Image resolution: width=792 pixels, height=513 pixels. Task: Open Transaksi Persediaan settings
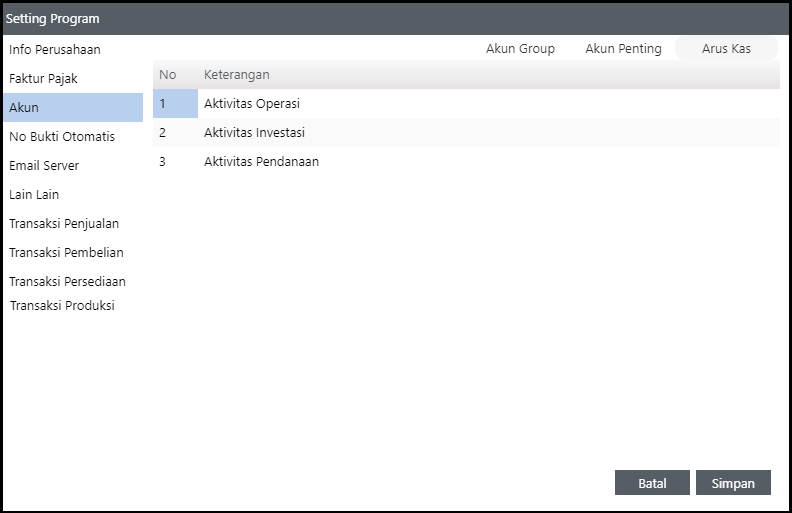click(67, 281)
